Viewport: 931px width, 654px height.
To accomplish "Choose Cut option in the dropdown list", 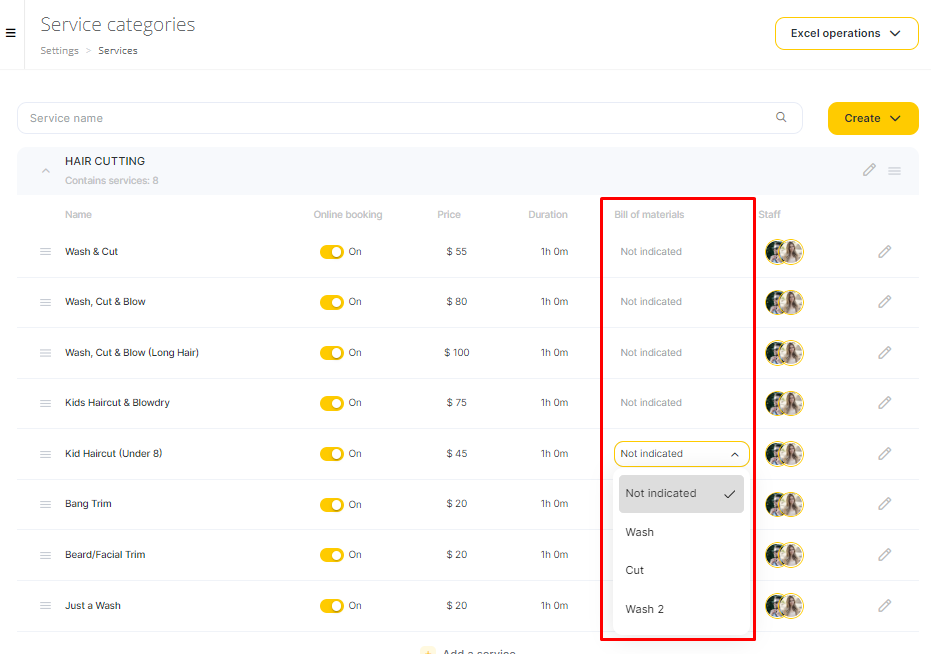I will [x=635, y=570].
